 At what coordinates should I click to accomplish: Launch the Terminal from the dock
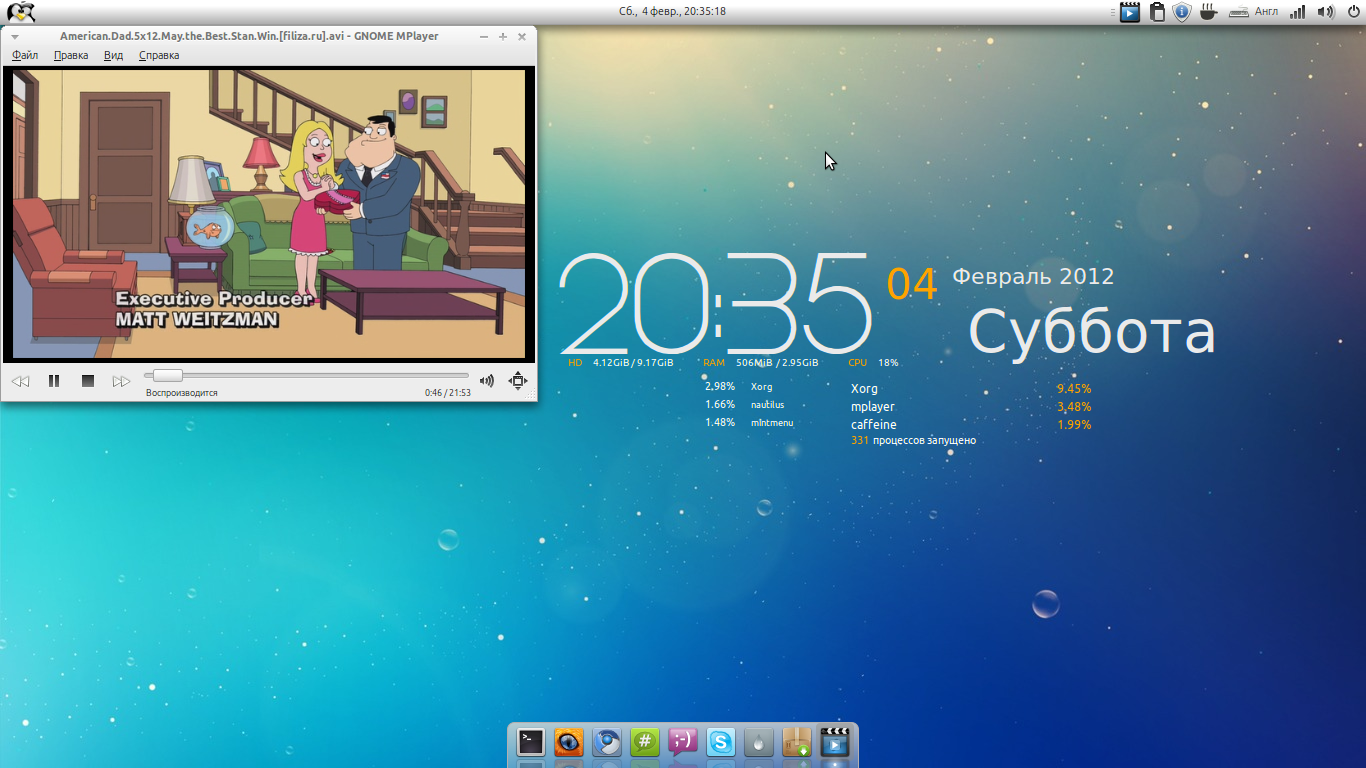coord(531,742)
